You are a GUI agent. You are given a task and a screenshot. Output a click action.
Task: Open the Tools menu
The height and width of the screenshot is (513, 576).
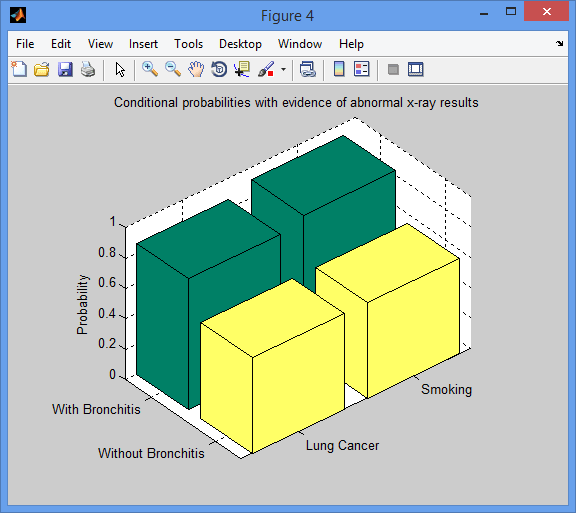tap(188, 44)
